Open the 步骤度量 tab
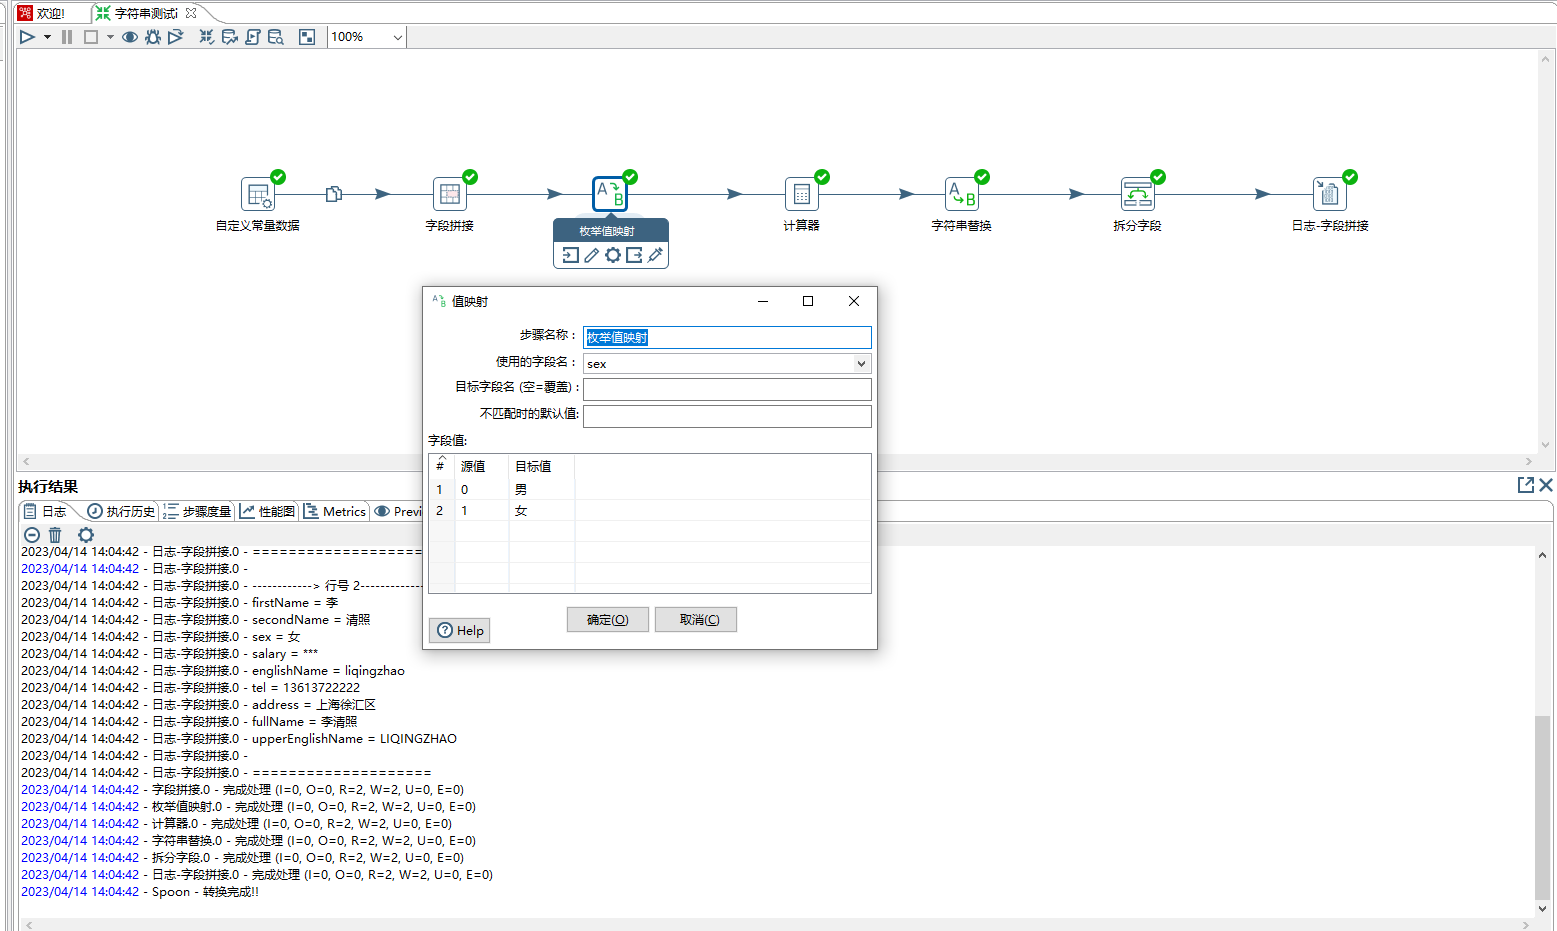This screenshot has height=931, width=1557. [x=197, y=511]
